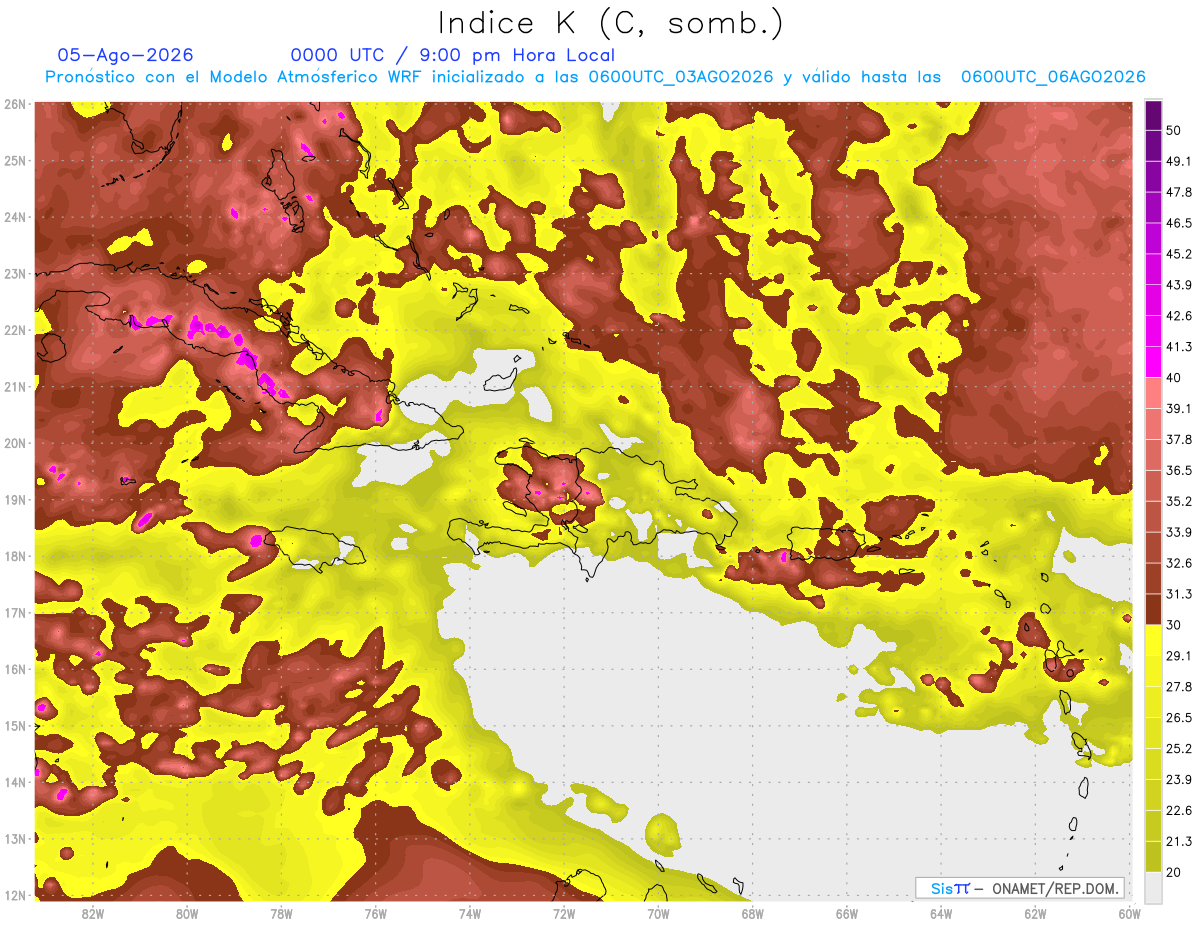Click the longitude label "76W"
This screenshot has width=1200, height=927.
[x=375, y=914]
